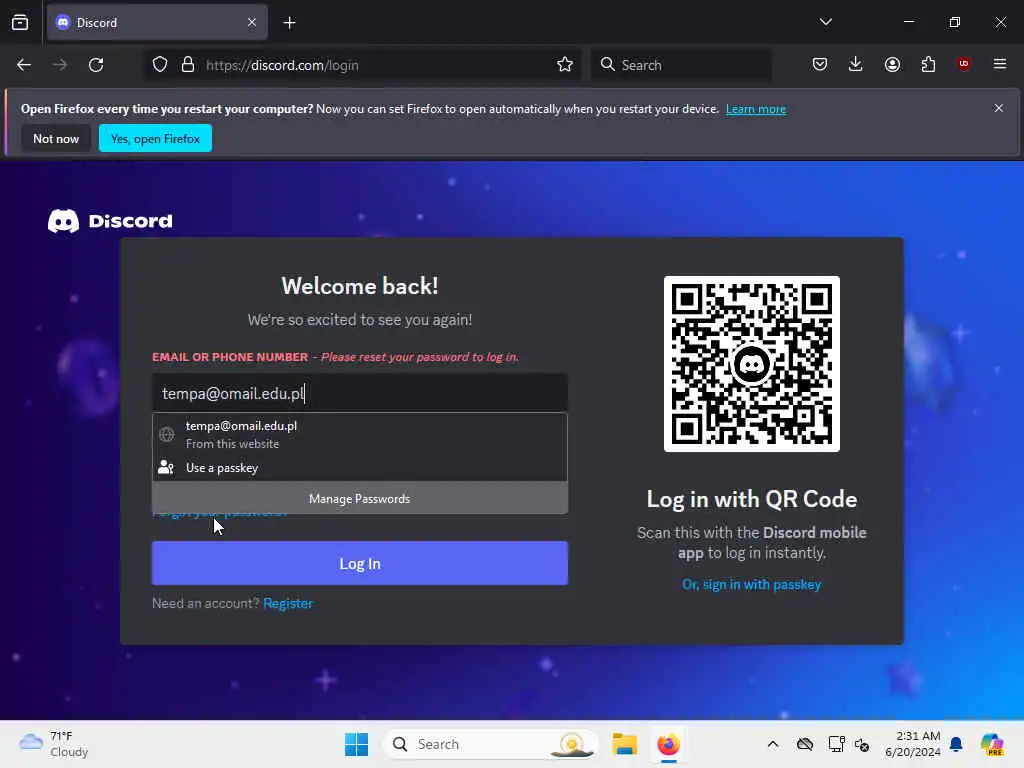Click Or, sign in with passkey
Viewport: 1024px width, 768px height.
coord(751,584)
